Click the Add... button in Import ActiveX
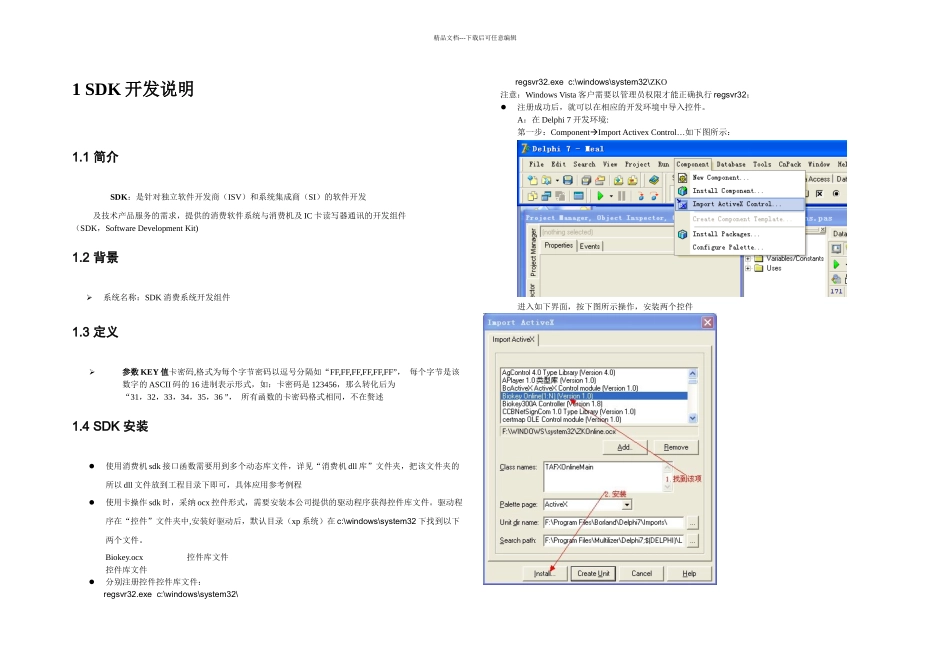Viewport: 950px width, 672px height. tap(625, 447)
